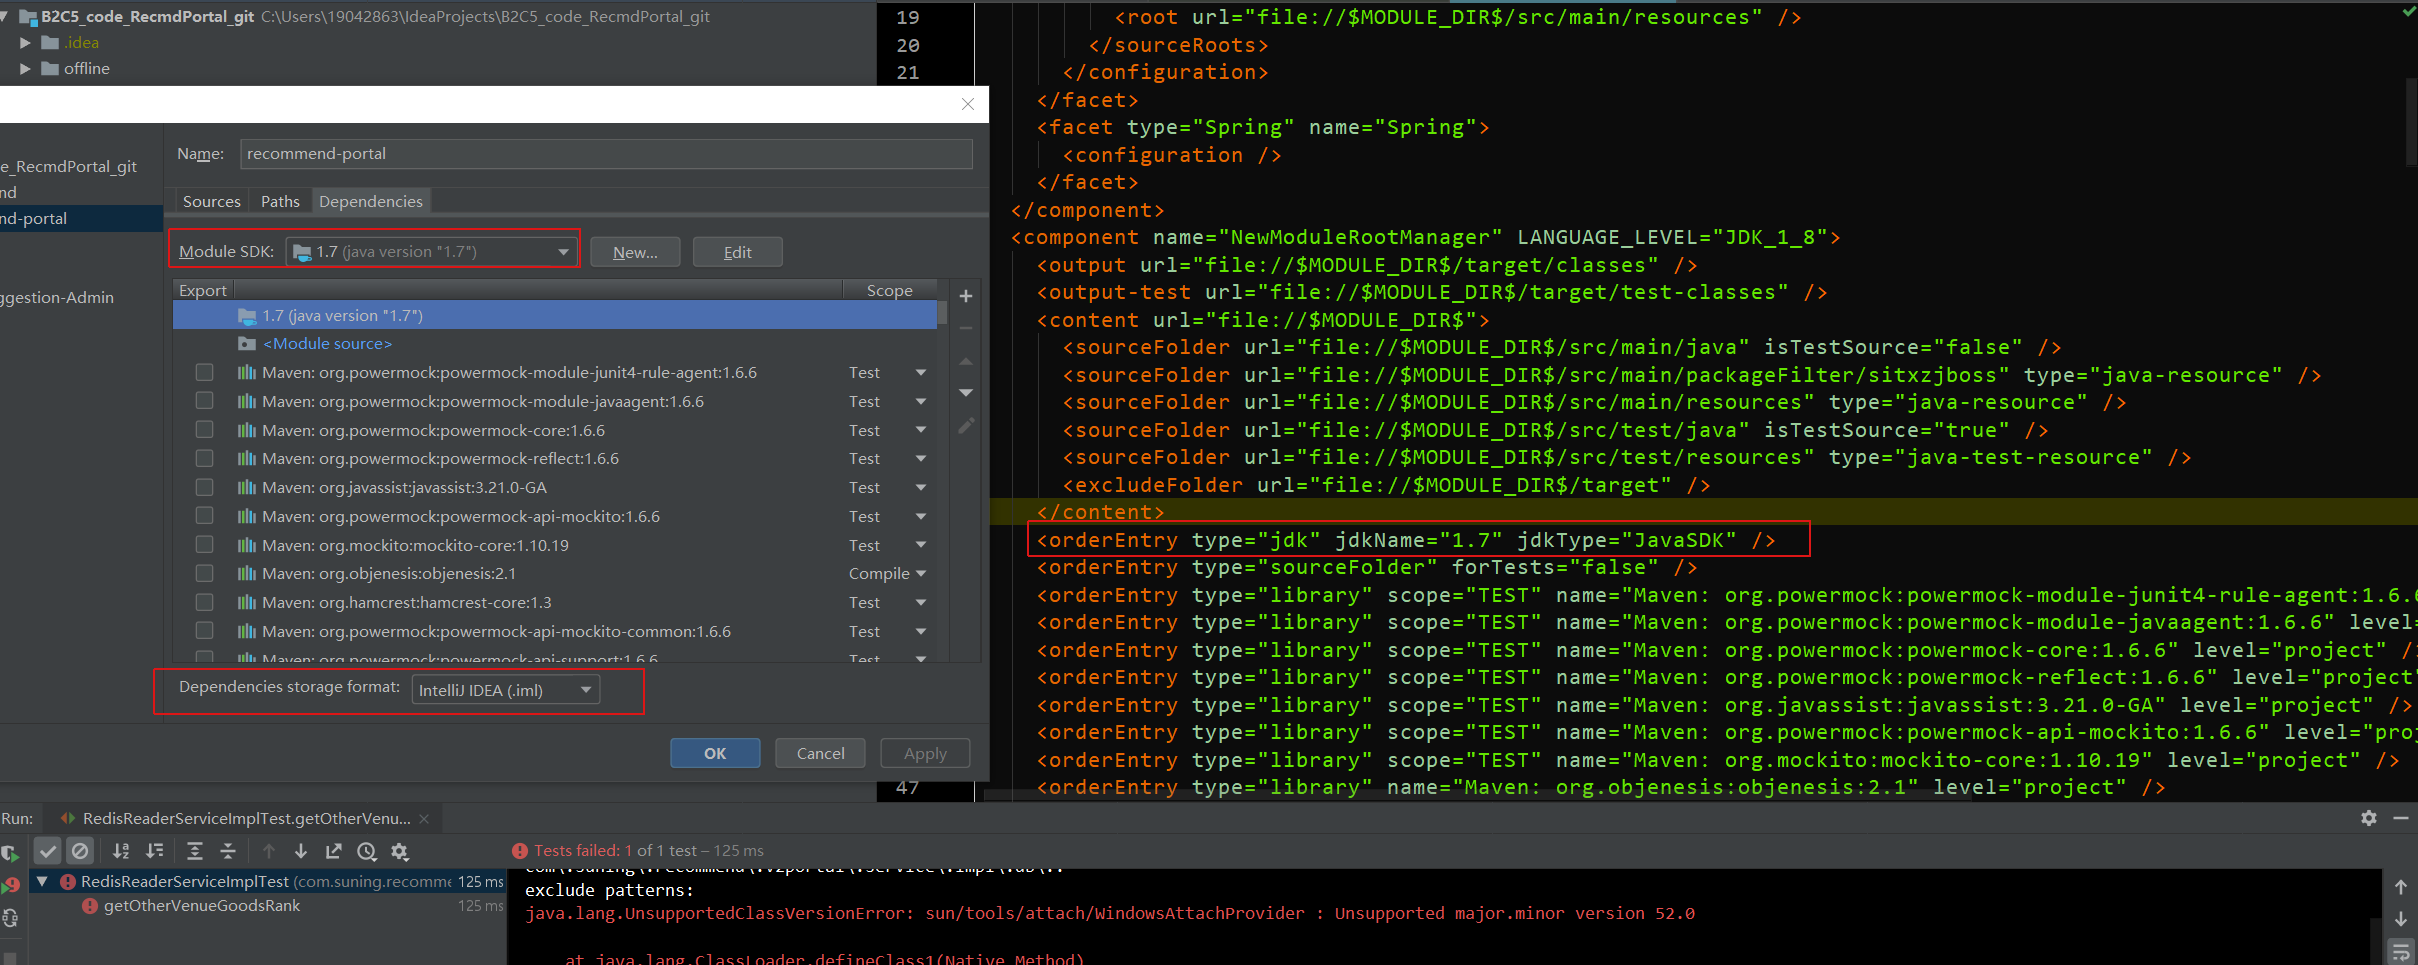Open test history clock icon
Image resolution: width=2418 pixels, height=965 pixels.
point(367,851)
